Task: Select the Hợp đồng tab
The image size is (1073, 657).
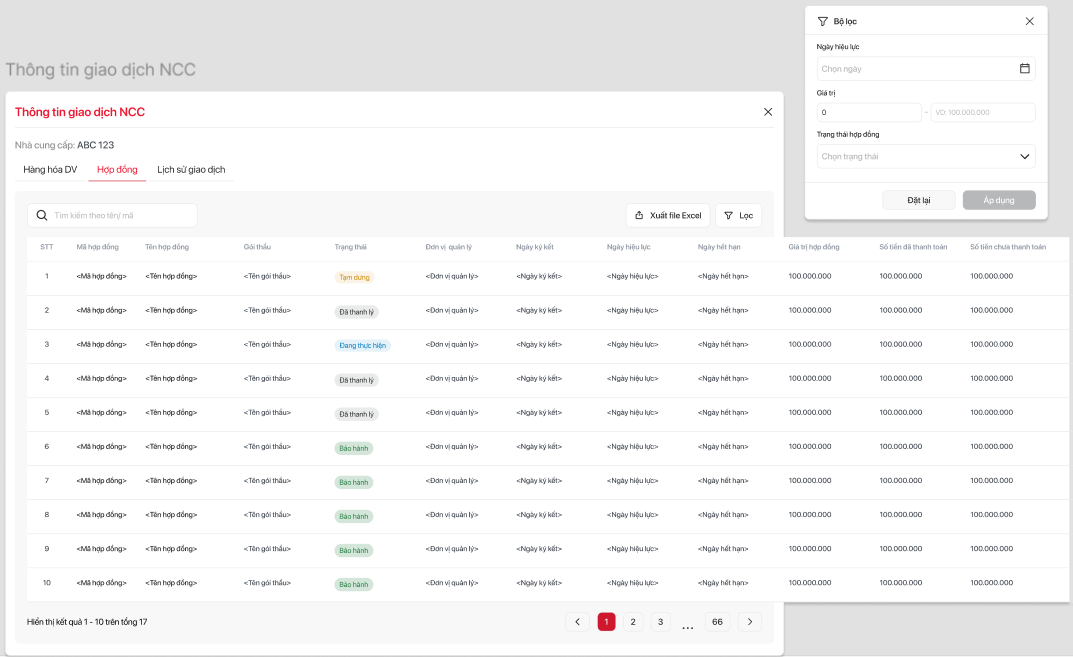Action: [117, 170]
